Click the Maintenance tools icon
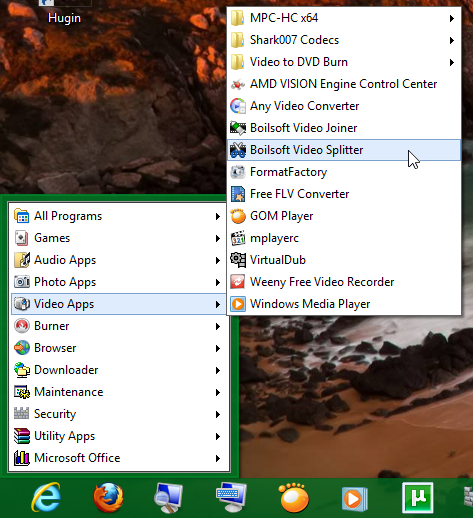This screenshot has height=518, width=473. tap(22, 392)
